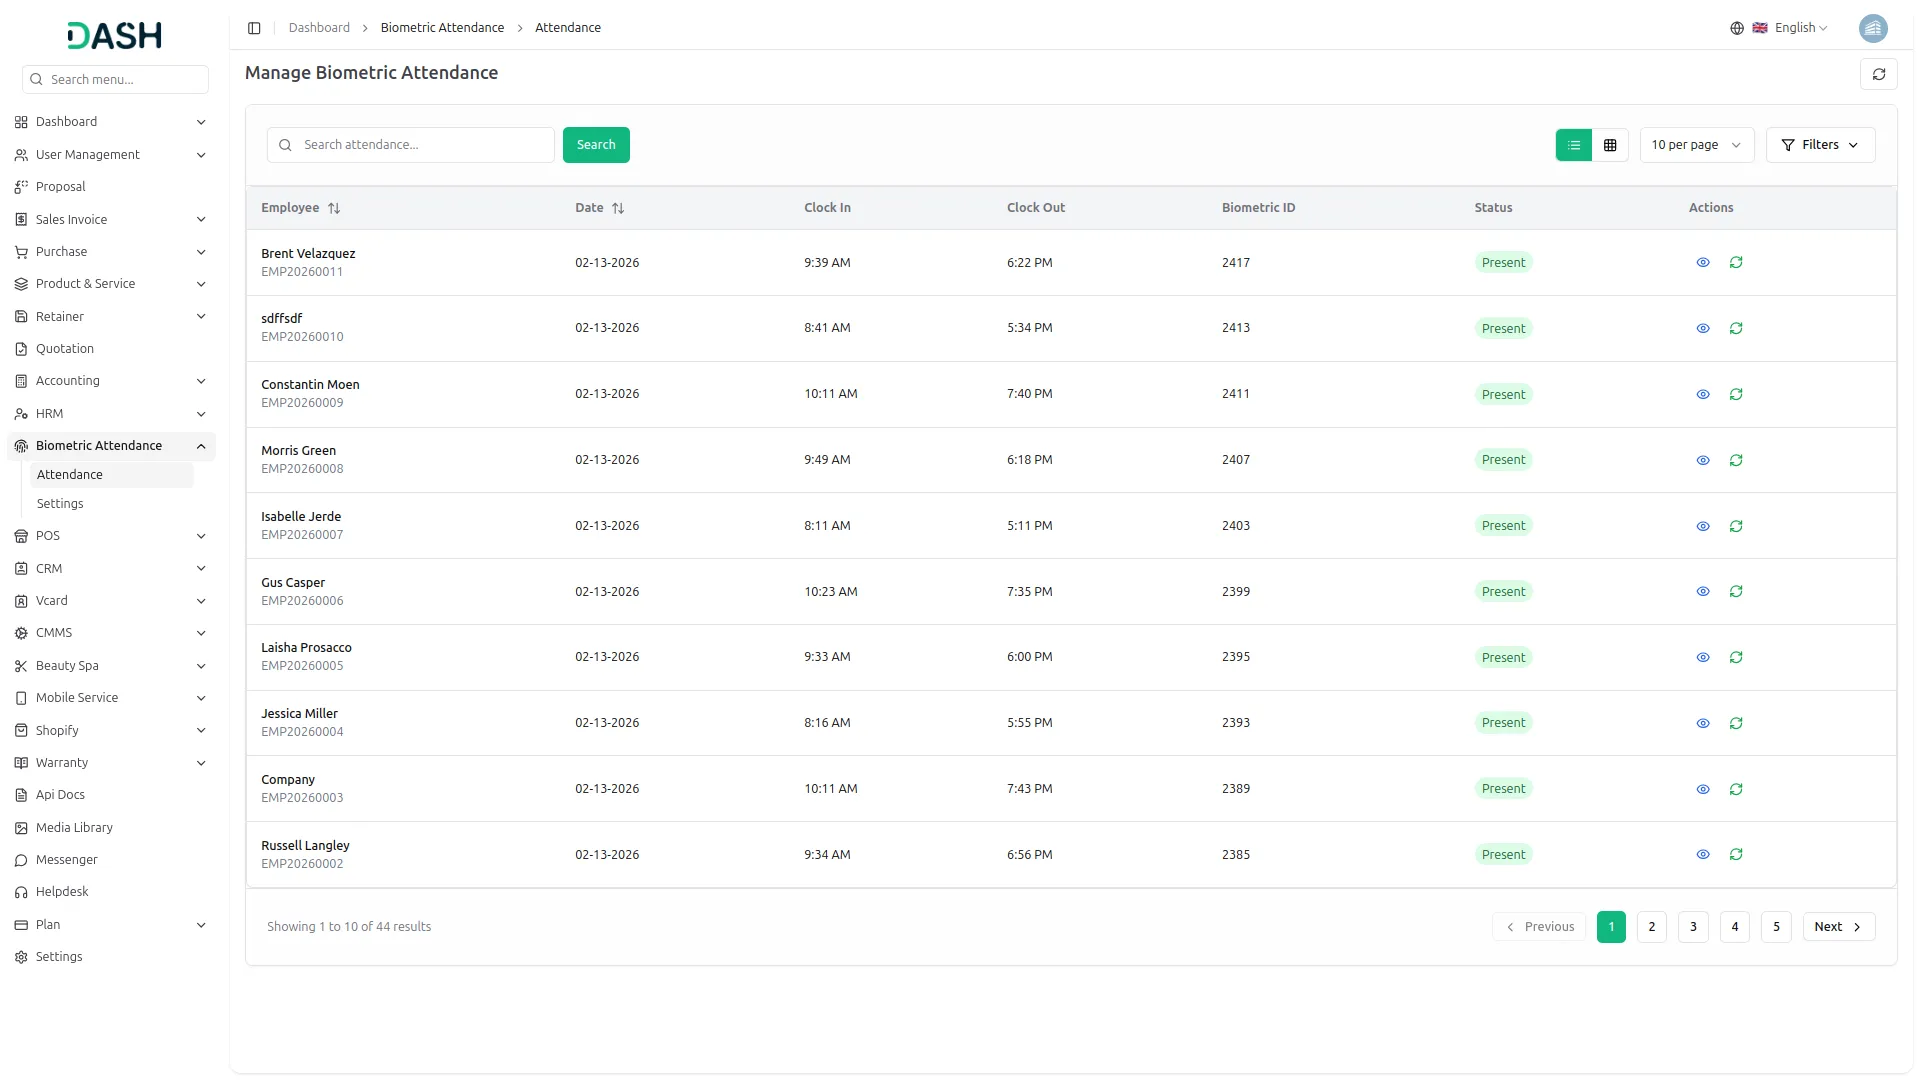The height and width of the screenshot is (1080, 1920).
Task: Jump to page 5
Action: (1776, 927)
